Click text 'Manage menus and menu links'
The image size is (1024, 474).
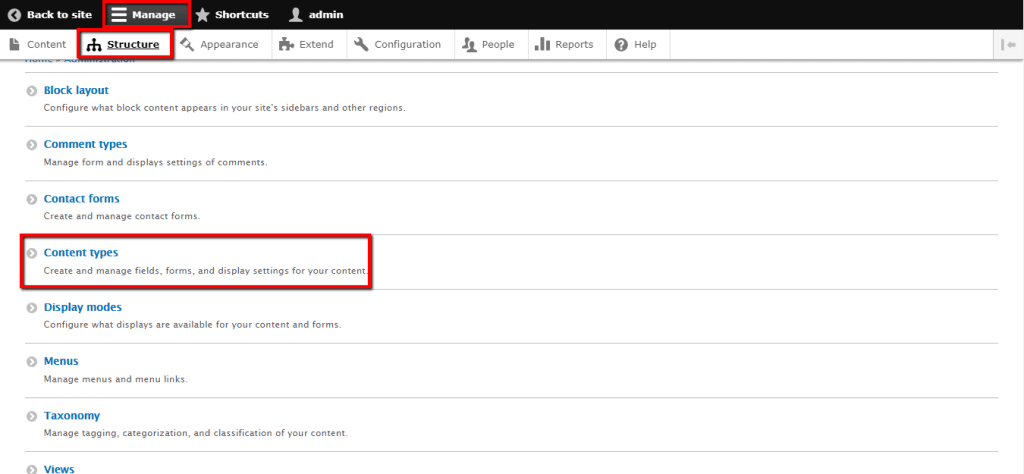tap(115, 379)
